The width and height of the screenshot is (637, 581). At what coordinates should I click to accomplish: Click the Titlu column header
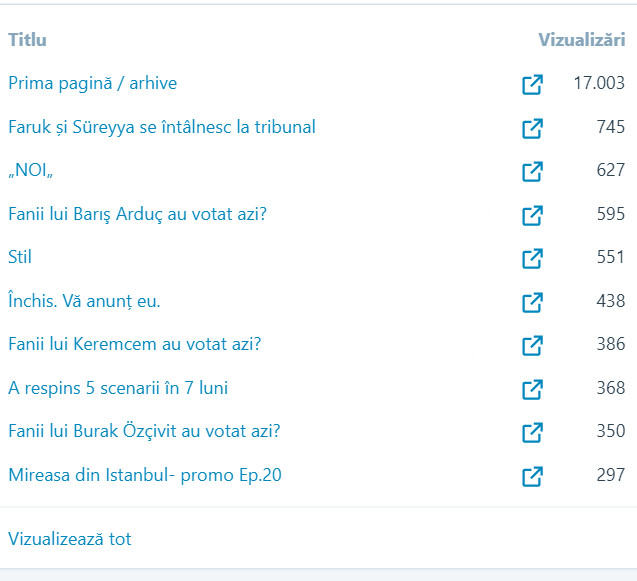tap(27, 41)
